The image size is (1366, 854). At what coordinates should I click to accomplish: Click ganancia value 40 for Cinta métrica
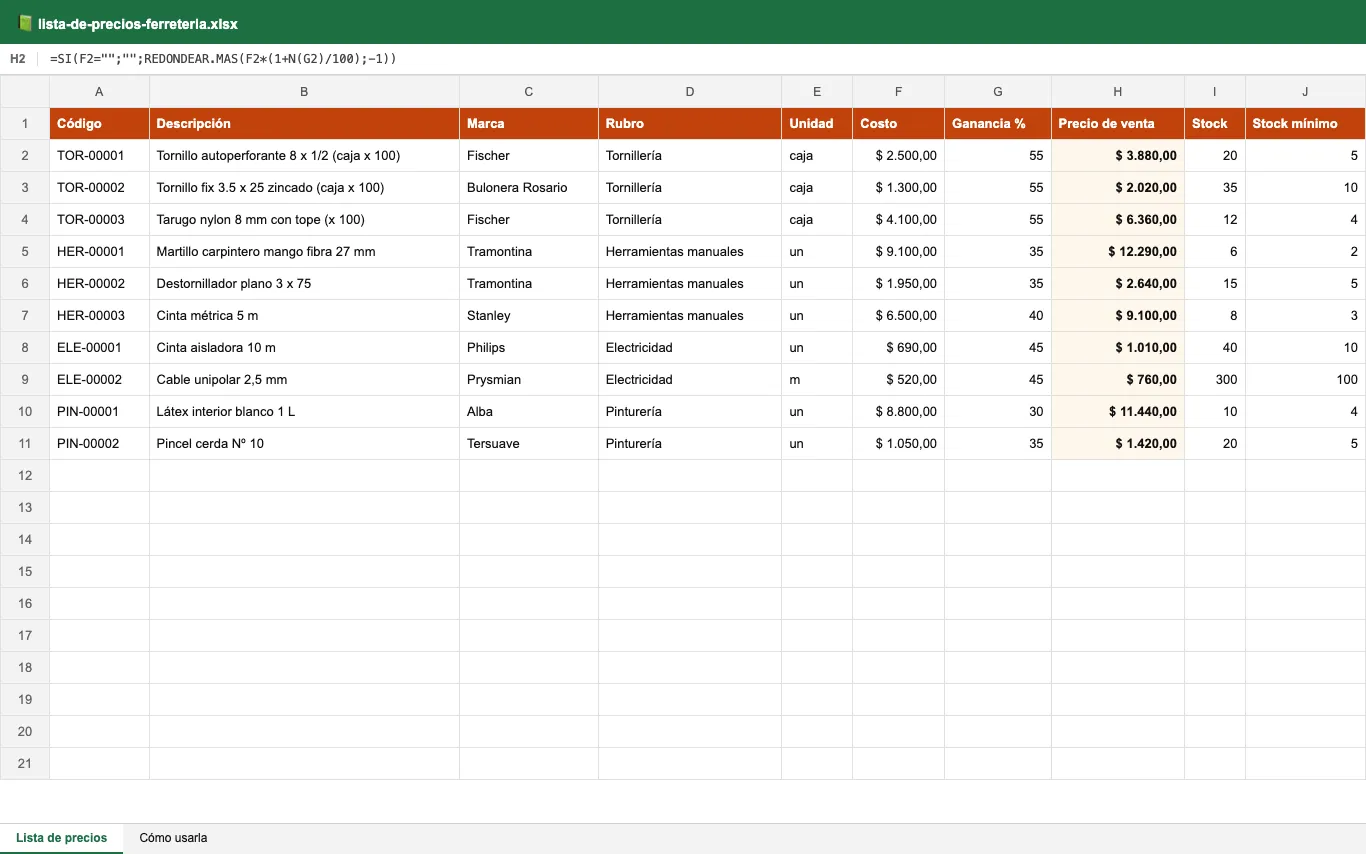pos(998,316)
